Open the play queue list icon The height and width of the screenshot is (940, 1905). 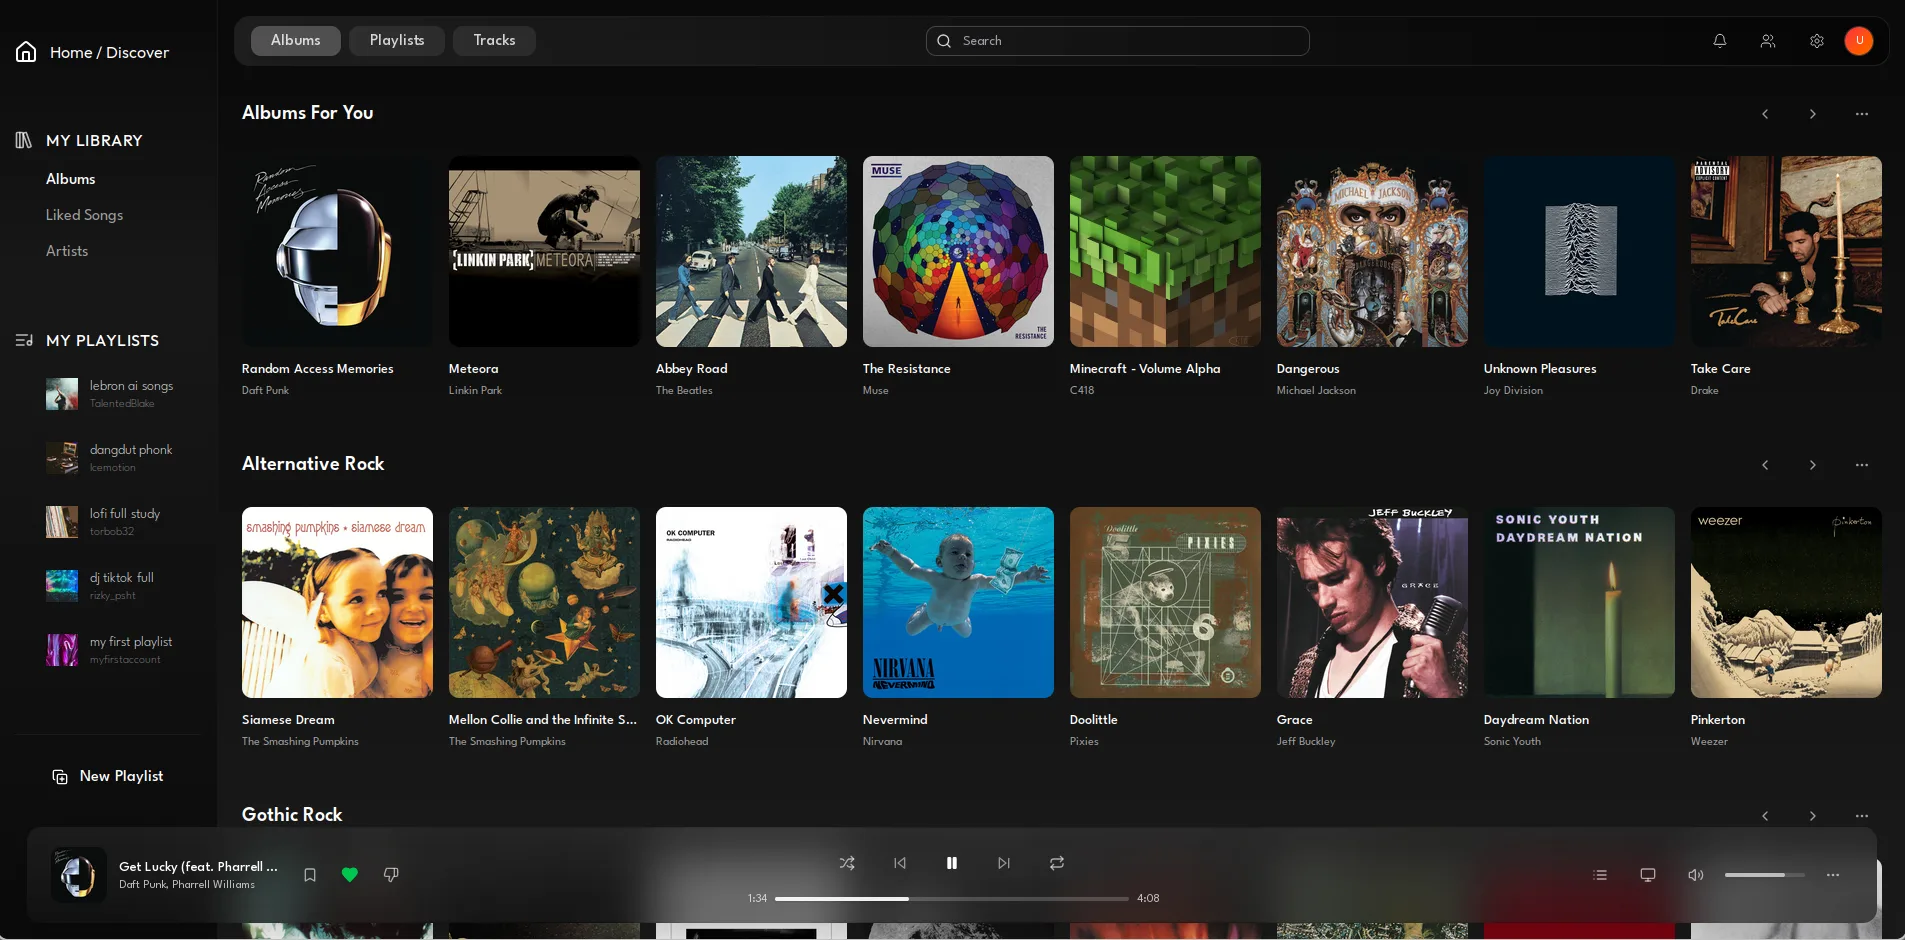(1600, 875)
